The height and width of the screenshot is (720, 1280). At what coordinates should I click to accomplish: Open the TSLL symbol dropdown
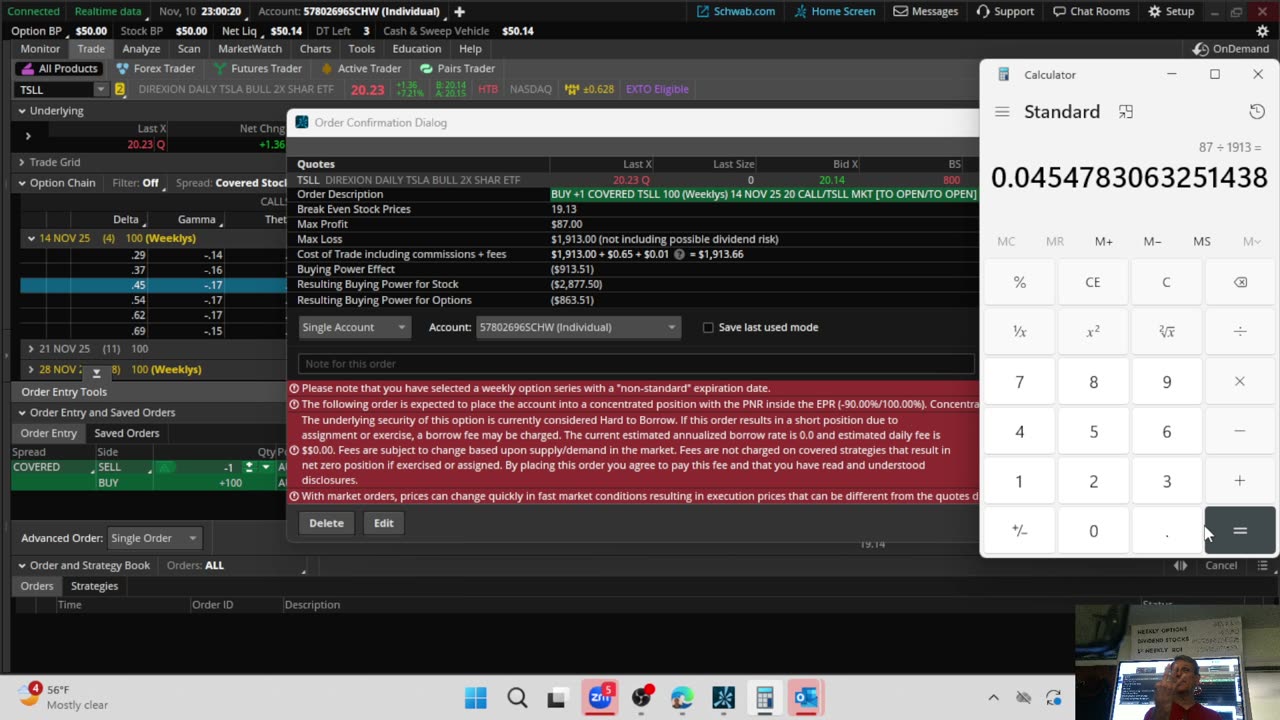tap(100, 89)
